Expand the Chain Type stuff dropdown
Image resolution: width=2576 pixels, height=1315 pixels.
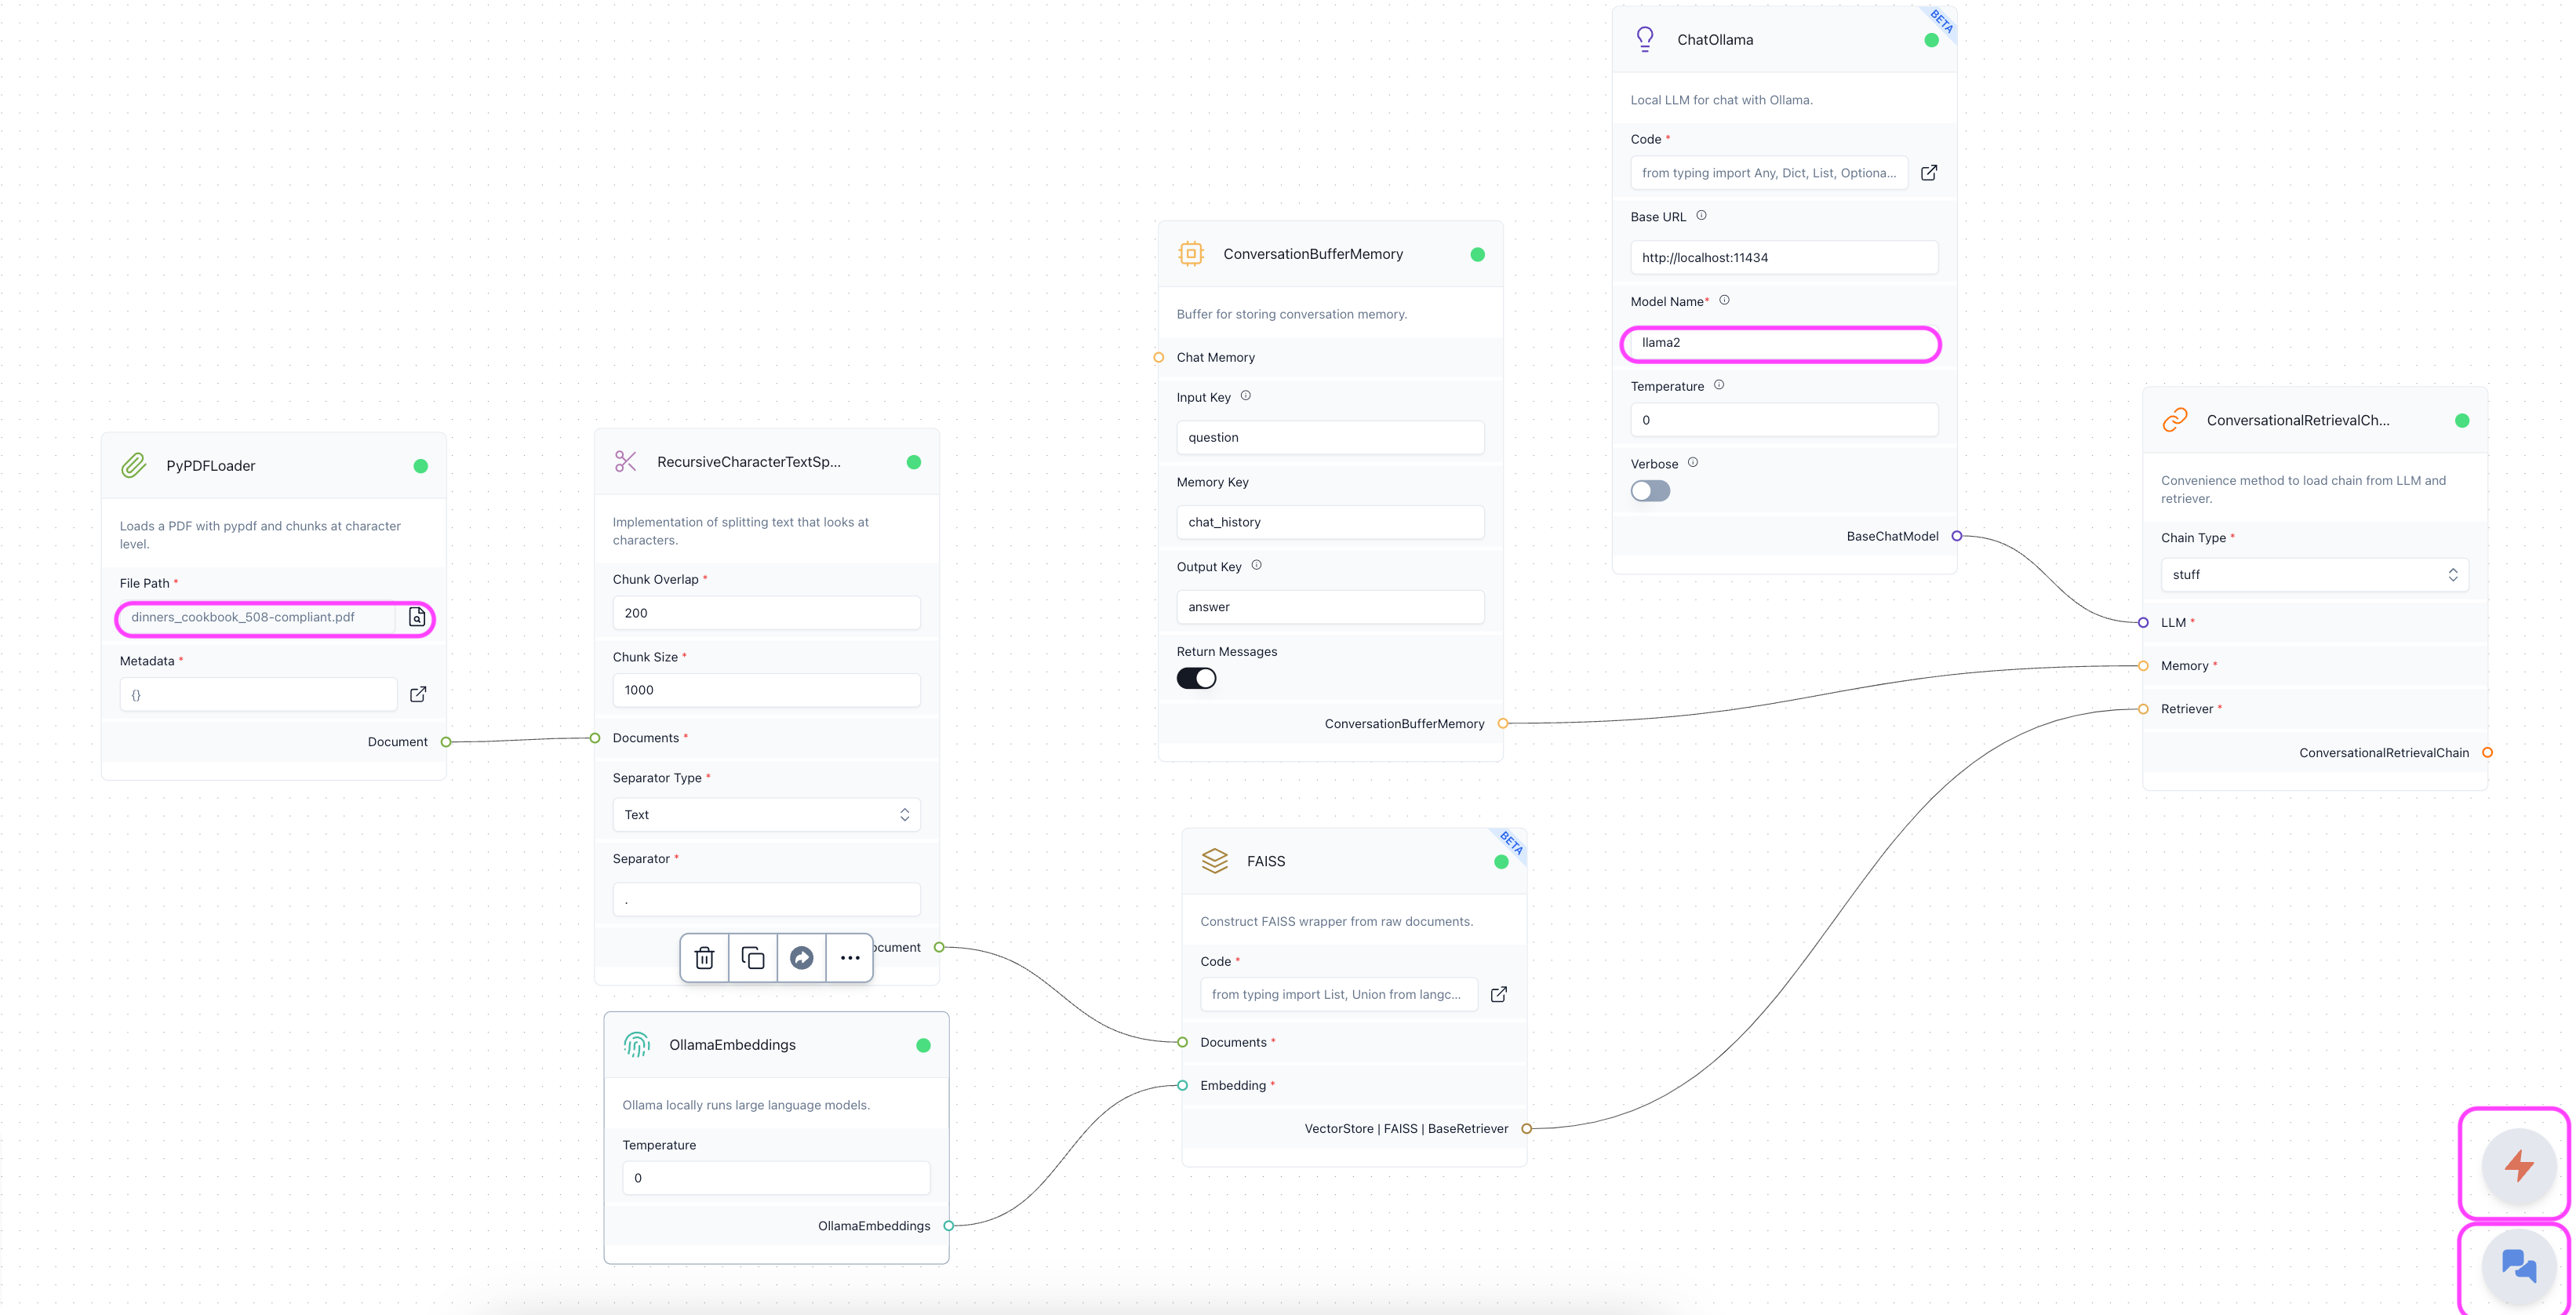coord(2314,575)
